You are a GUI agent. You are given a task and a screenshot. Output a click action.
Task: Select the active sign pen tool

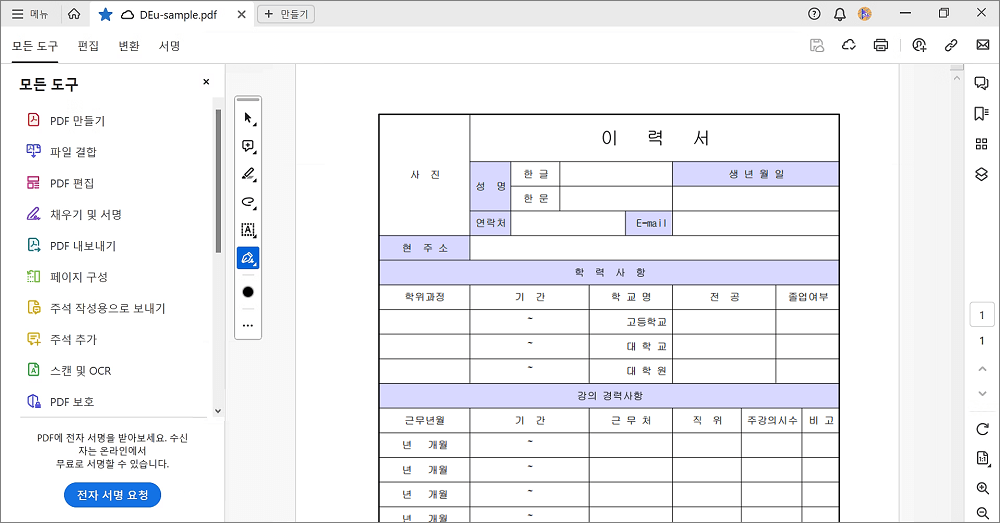pyautogui.click(x=248, y=258)
